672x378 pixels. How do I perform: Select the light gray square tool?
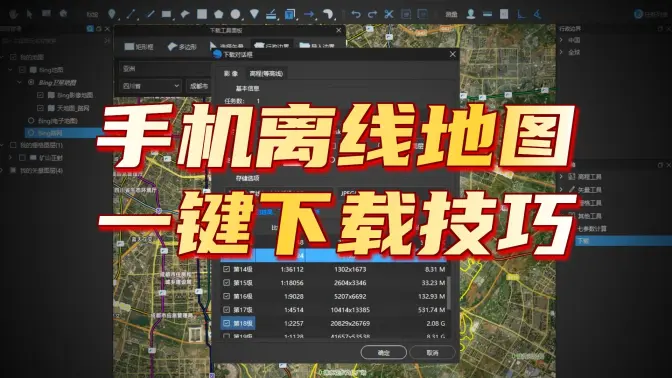[202, 14]
